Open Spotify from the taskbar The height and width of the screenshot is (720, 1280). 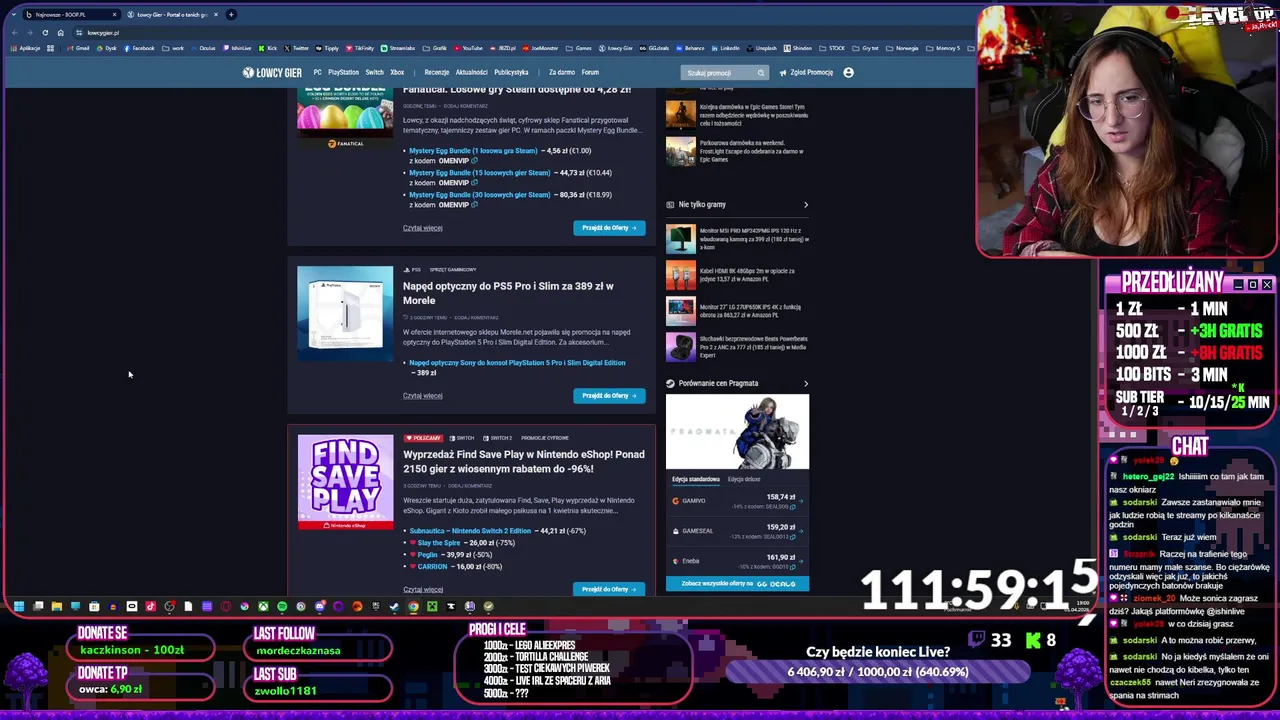coord(282,606)
